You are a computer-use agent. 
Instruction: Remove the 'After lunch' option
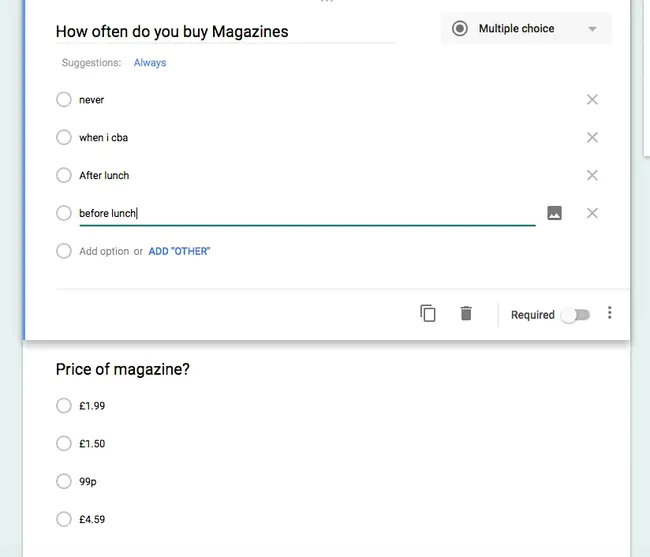click(592, 176)
